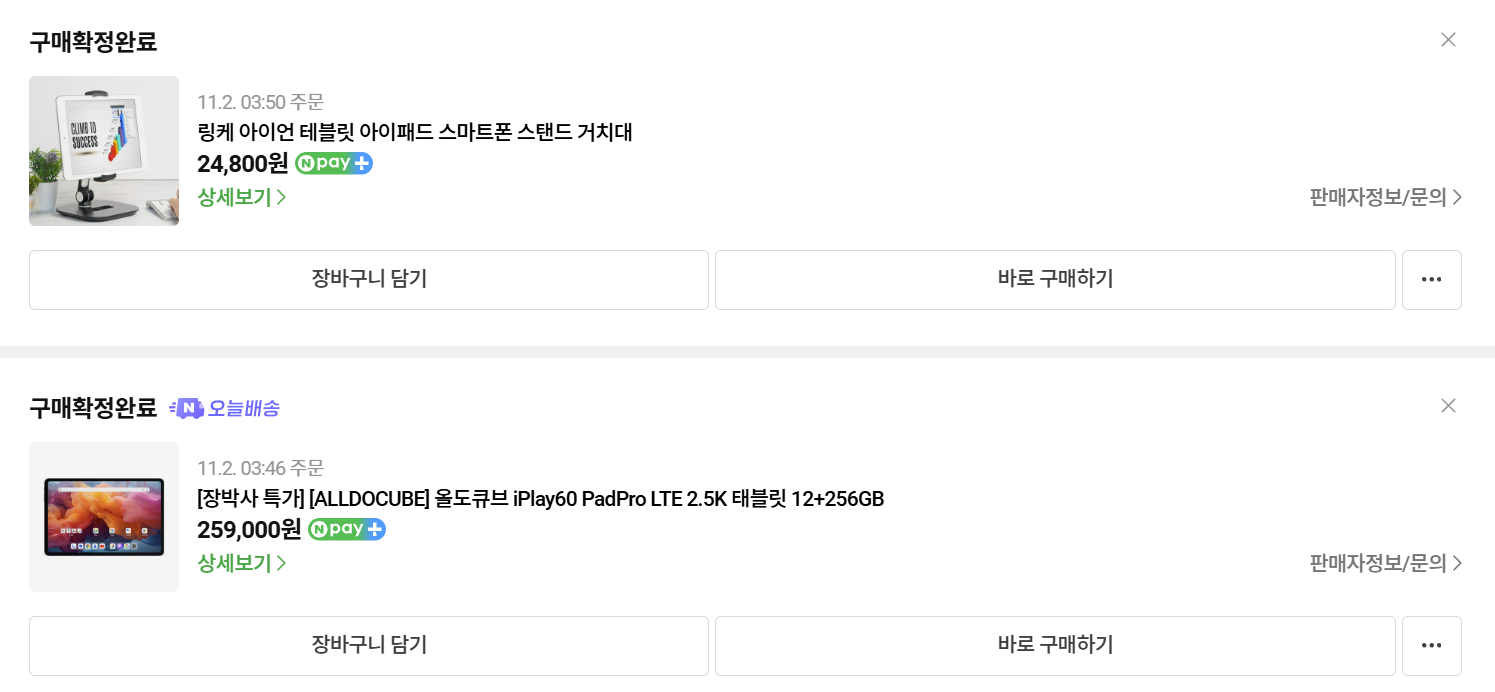
Task: Buy the ALLDOCUBE tablet now (바로 구매하기)
Action: (x=1055, y=646)
